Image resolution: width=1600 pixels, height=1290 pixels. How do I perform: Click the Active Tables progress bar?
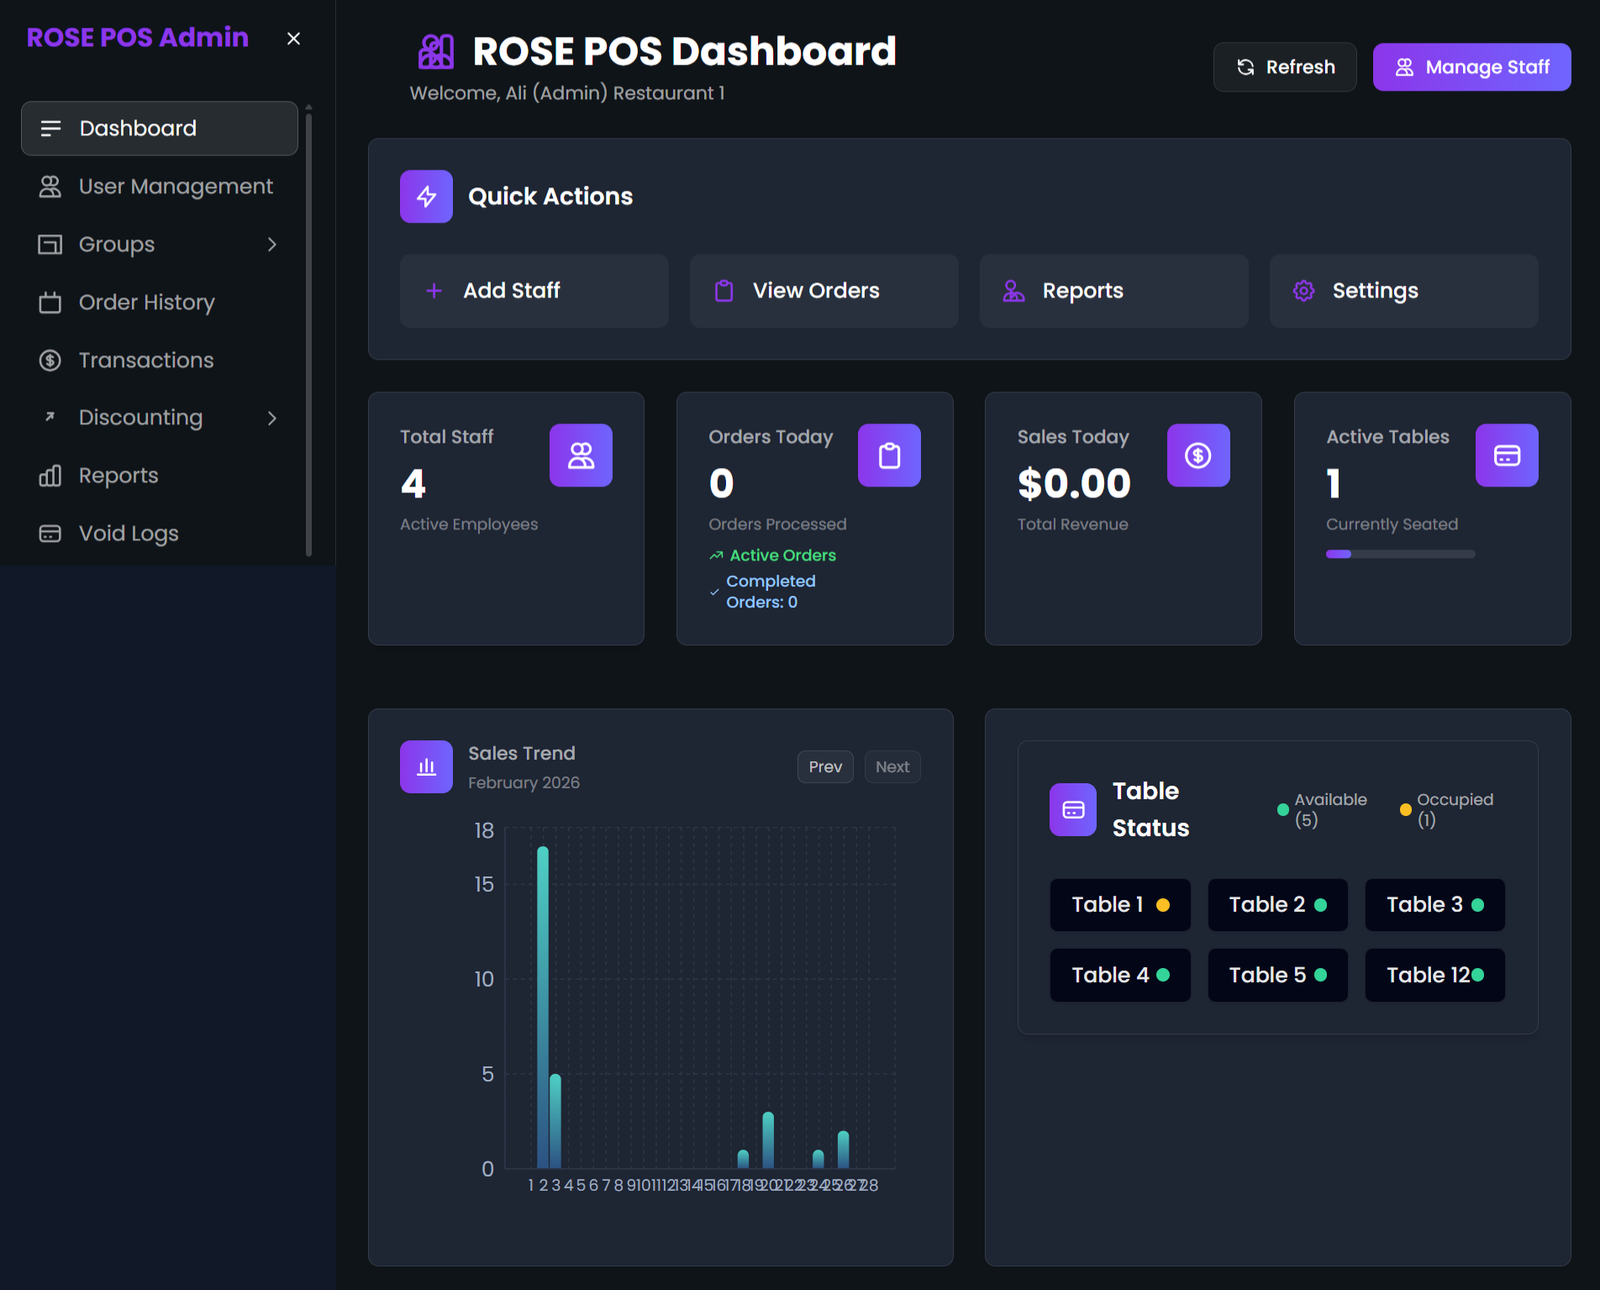1400,554
